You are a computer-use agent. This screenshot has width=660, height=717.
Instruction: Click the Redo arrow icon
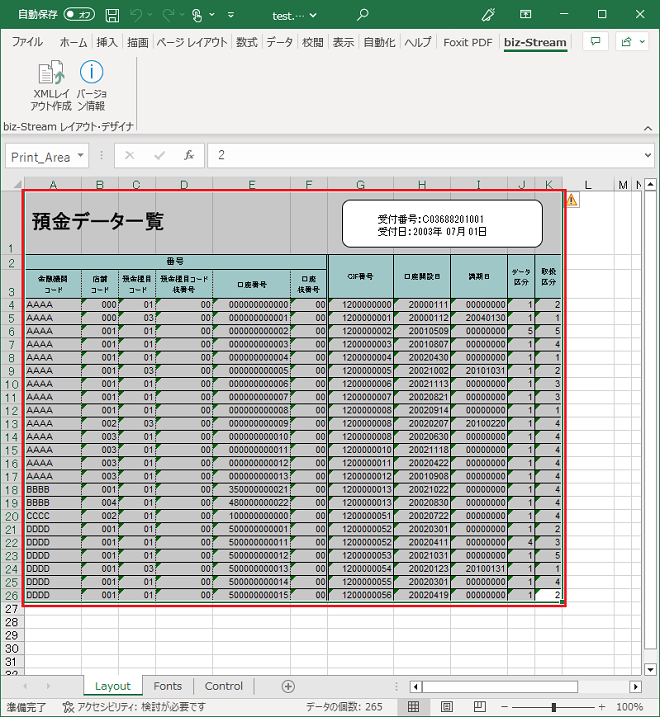click(x=168, y=15)
